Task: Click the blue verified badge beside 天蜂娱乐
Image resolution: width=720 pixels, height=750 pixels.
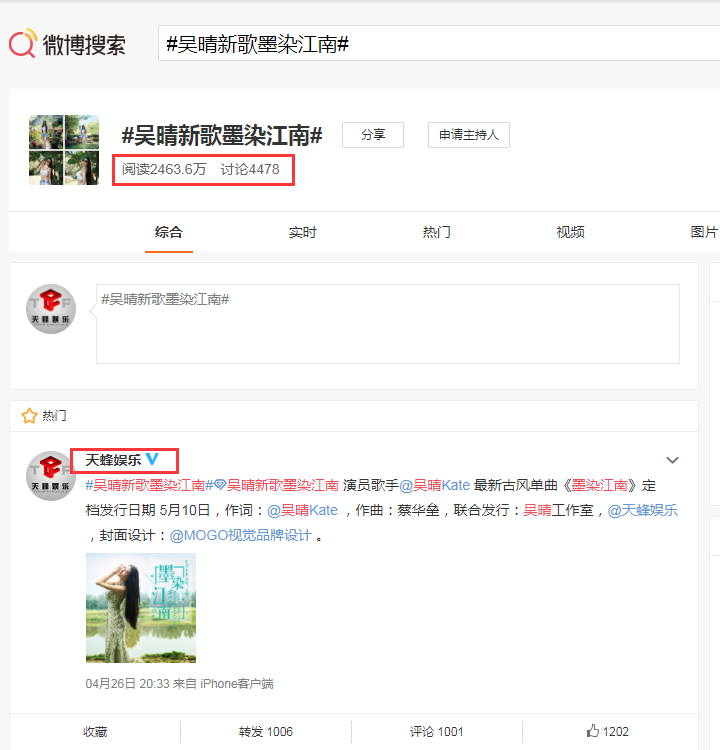Action: coord(153,460)
